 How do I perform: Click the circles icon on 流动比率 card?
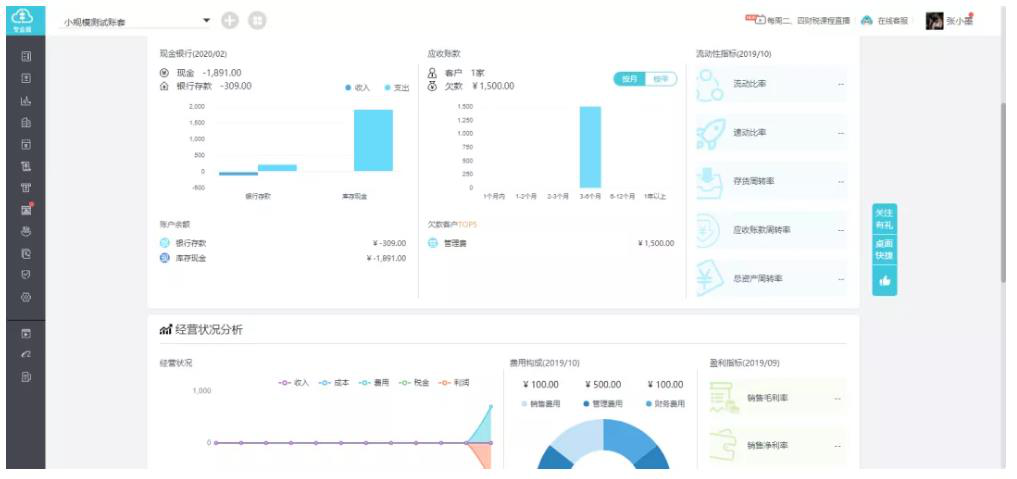pos(710,85)
